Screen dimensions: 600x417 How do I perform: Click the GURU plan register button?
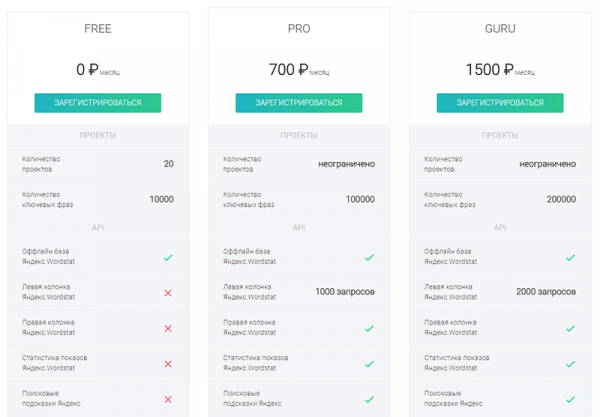tap(500, 103)
